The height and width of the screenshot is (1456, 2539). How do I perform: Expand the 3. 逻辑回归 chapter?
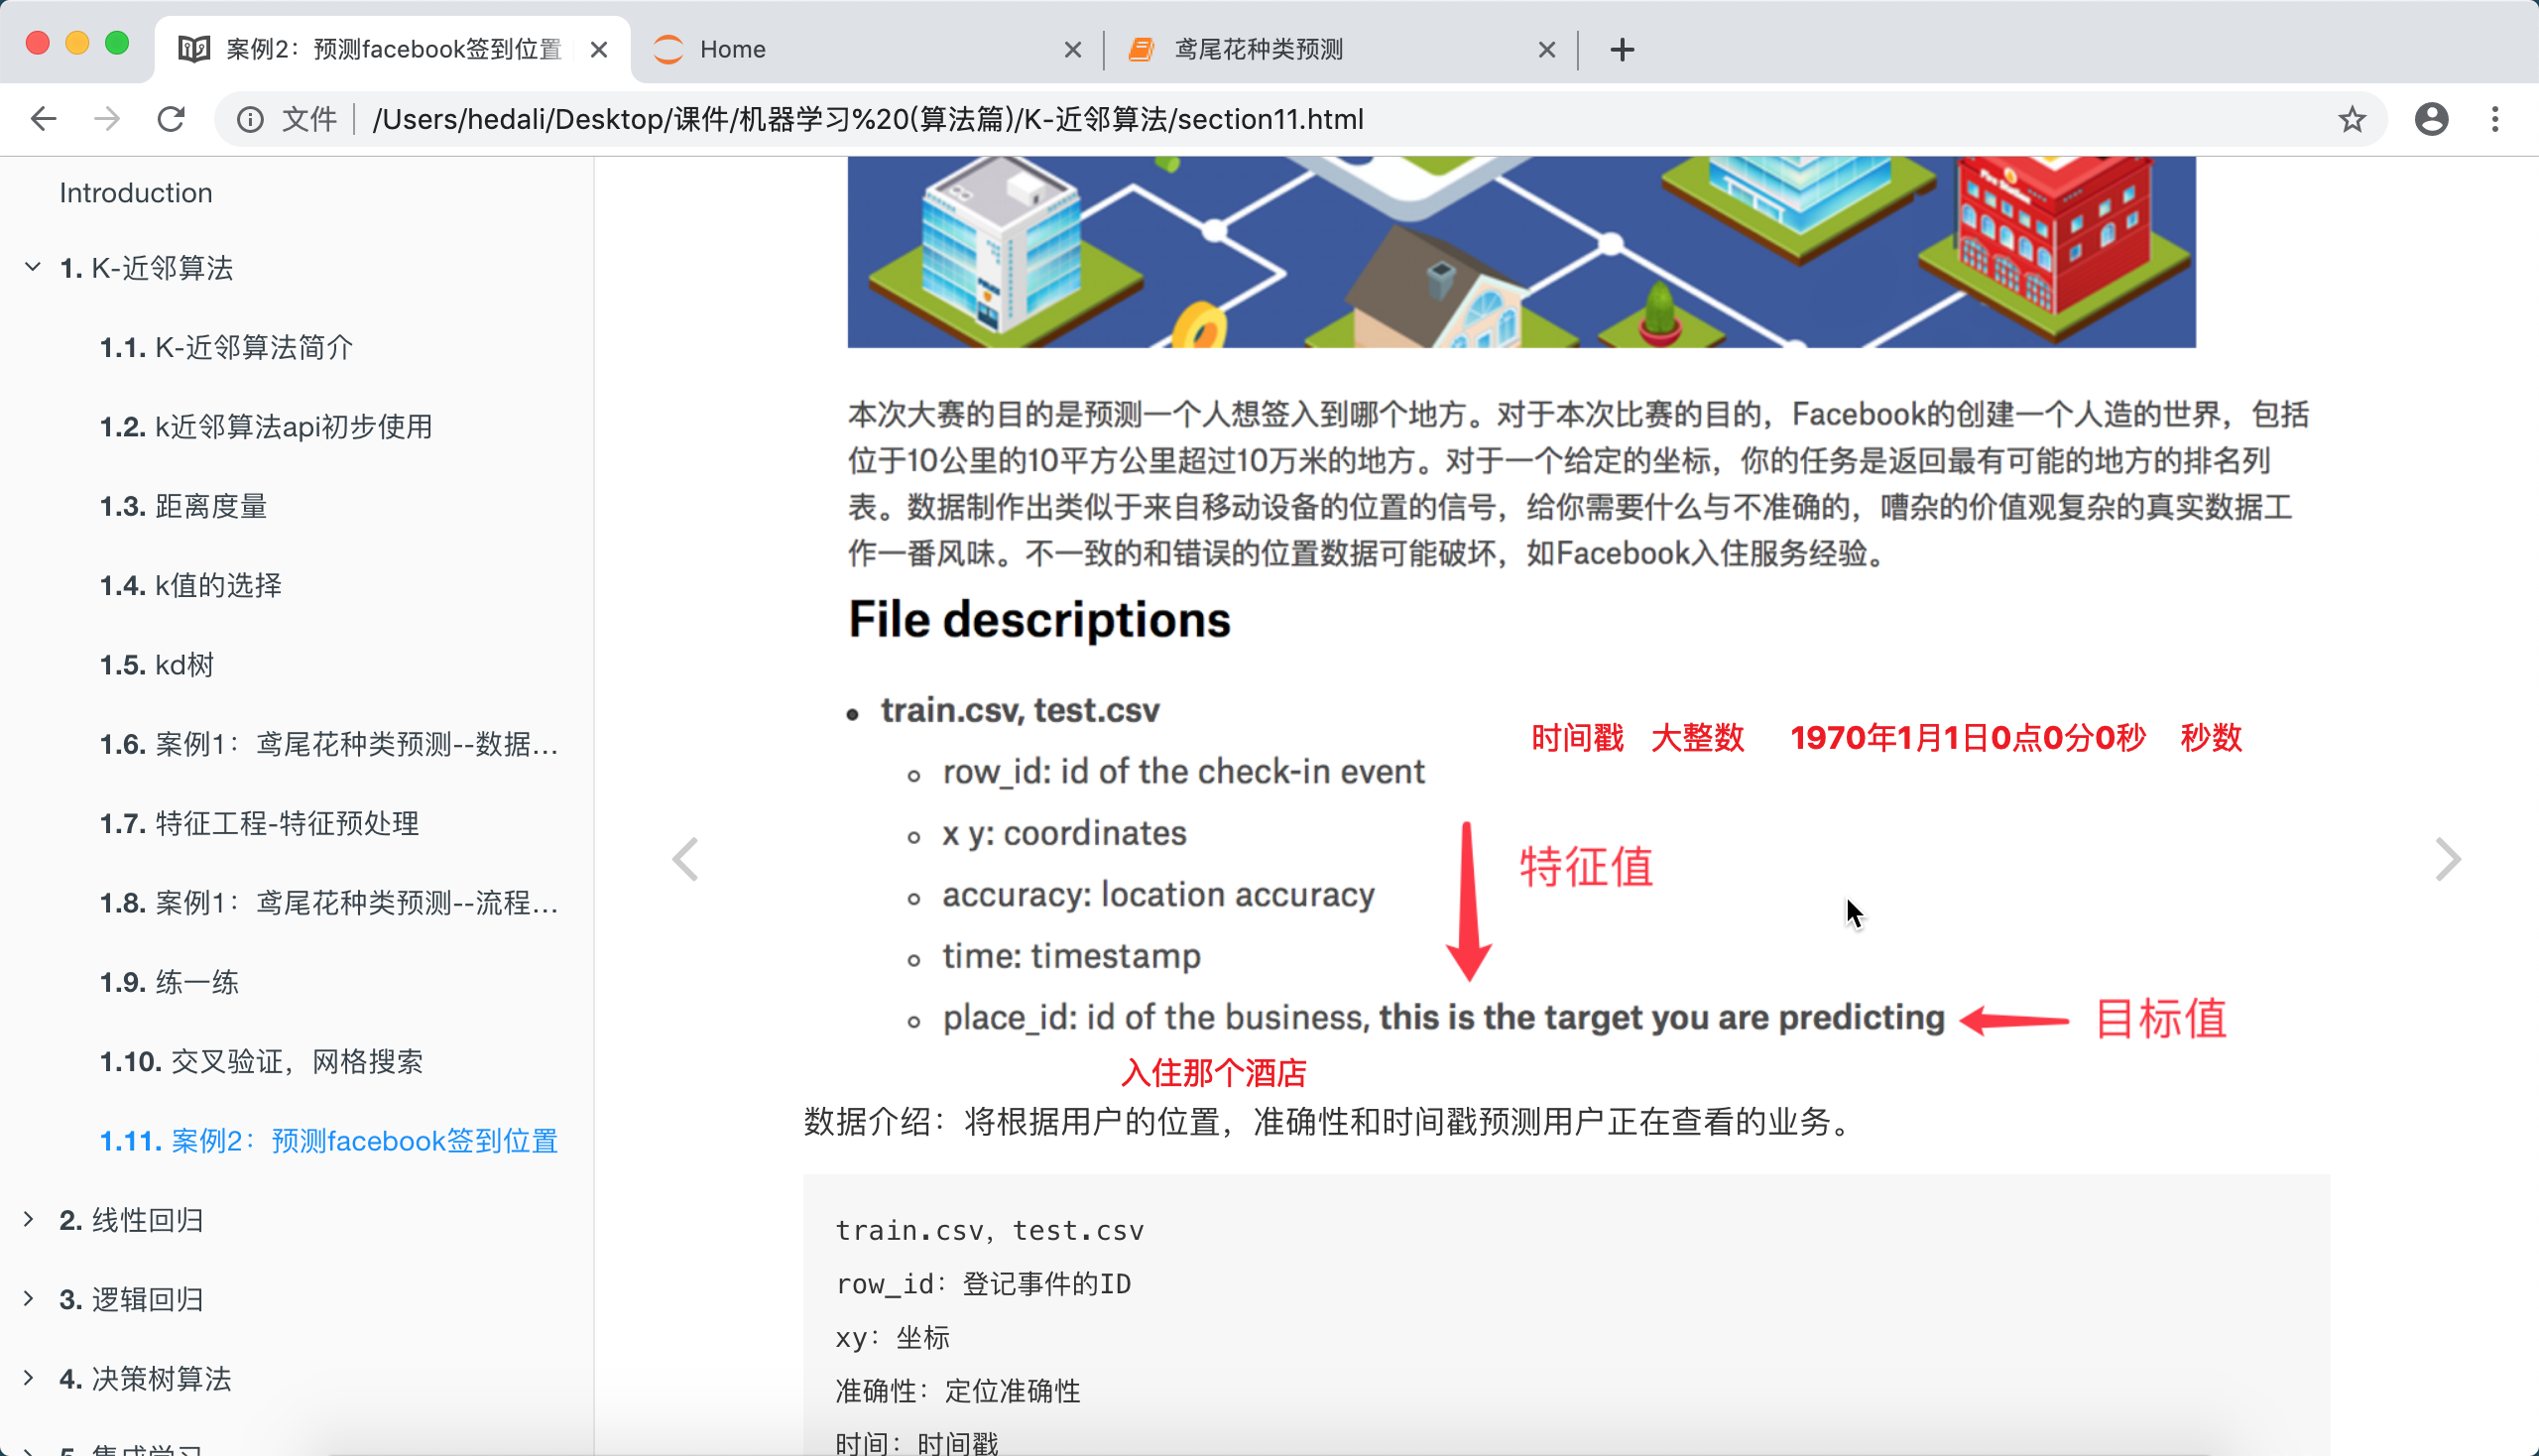[x=29, y=1298]
